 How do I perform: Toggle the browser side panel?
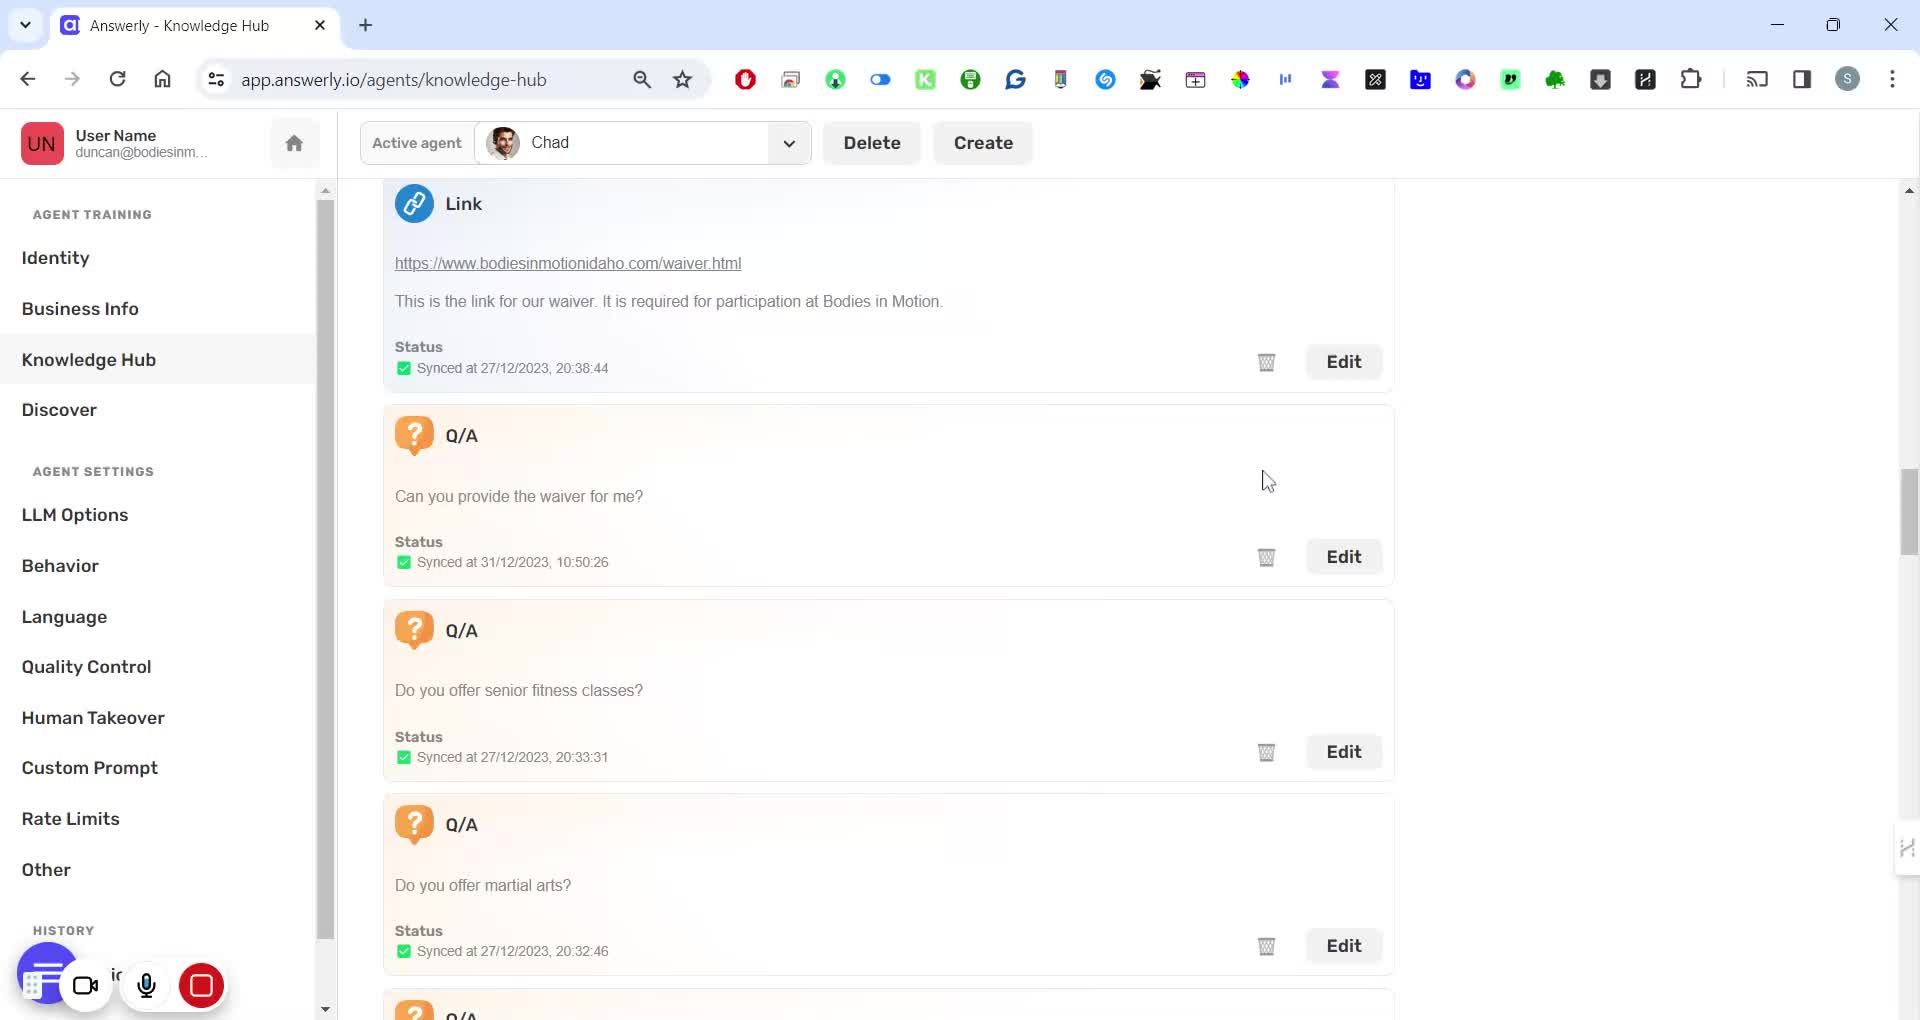pyautogui.click(x=1802, y=80)
